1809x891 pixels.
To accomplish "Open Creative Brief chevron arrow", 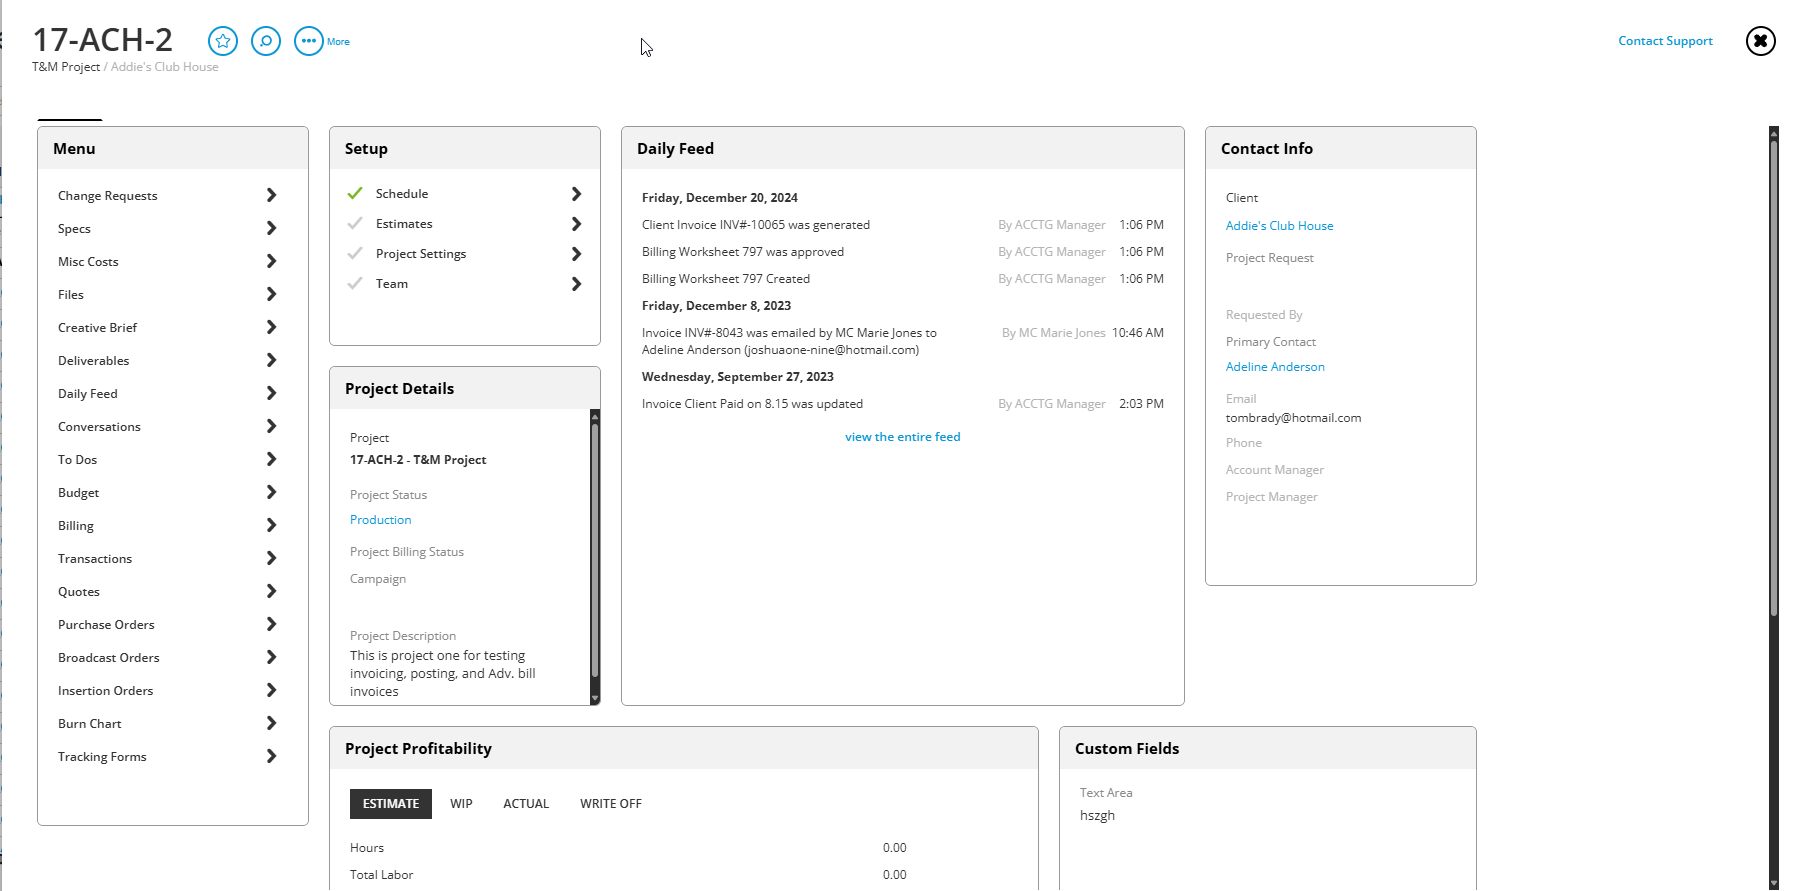I will pyautogui.click(x=271, y=327).
